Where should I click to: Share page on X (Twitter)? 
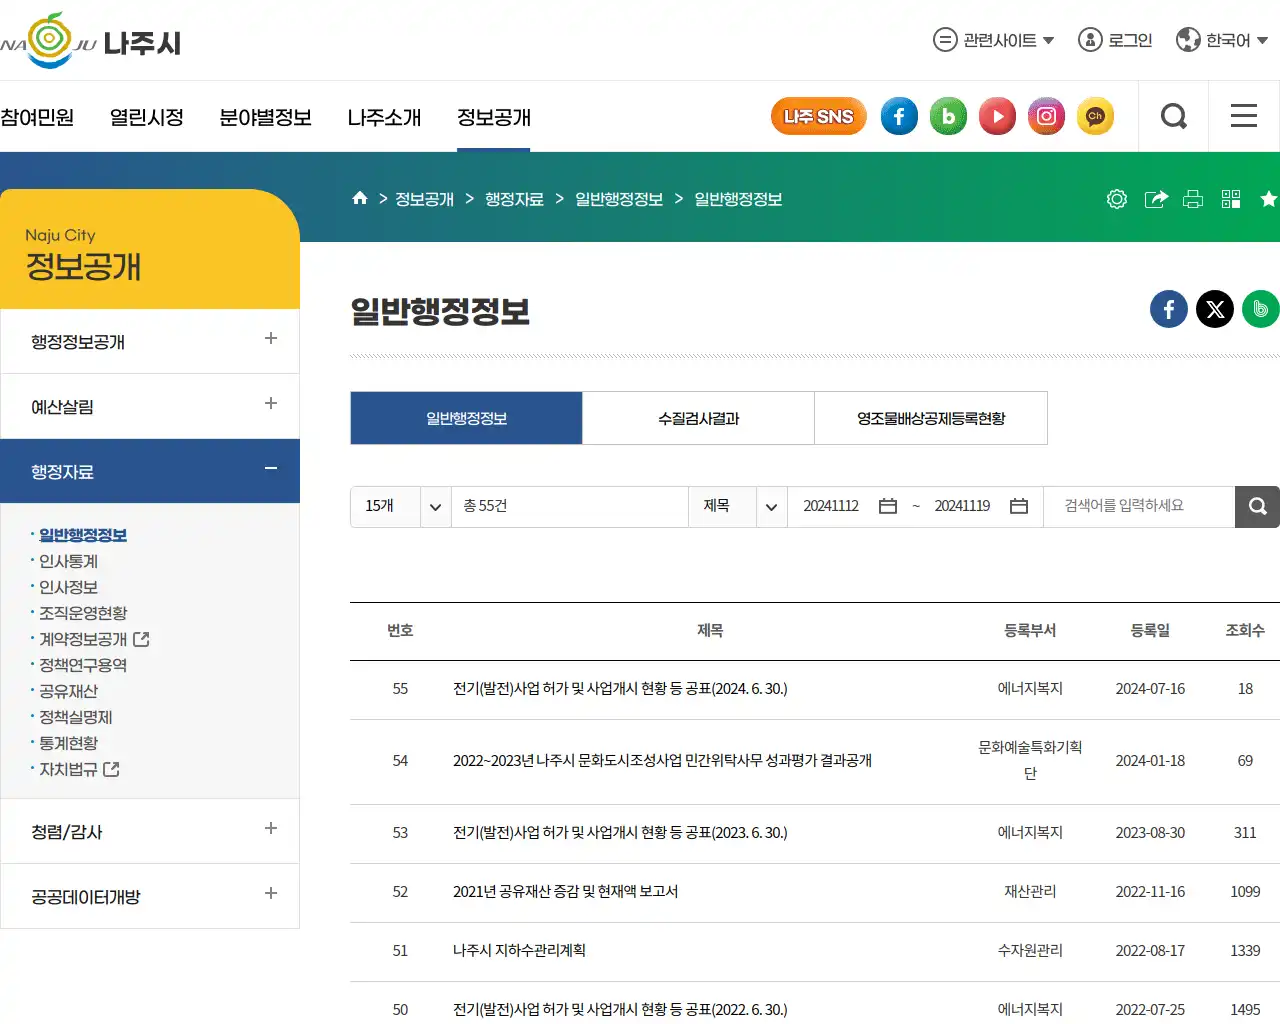(x=1215, y=309)
